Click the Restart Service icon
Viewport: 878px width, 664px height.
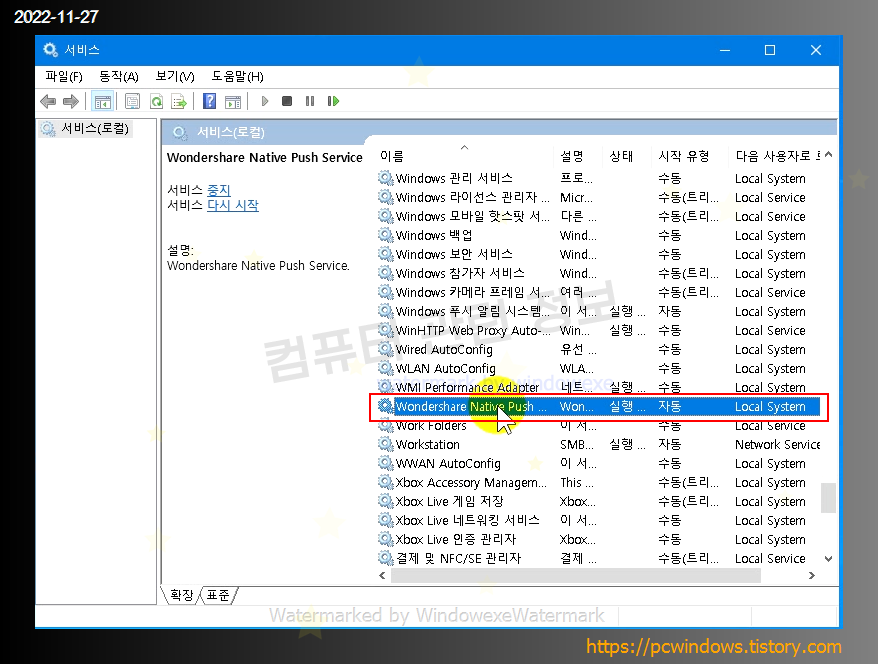click(x=333, y=101)
